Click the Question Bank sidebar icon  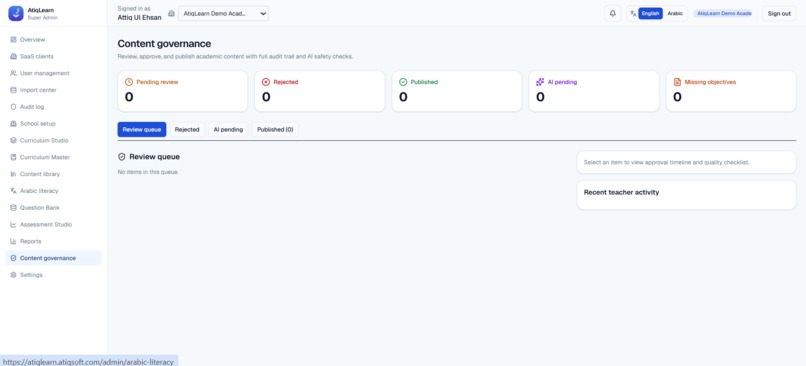pyautogui.click(x=13, y=208)
